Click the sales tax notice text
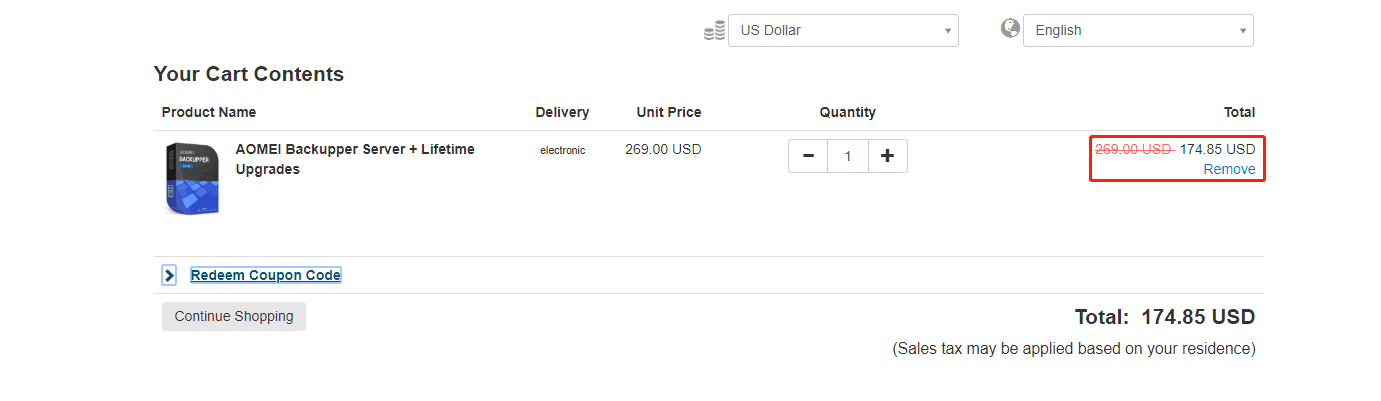The image size is (1381, 401). point(1073,349)
